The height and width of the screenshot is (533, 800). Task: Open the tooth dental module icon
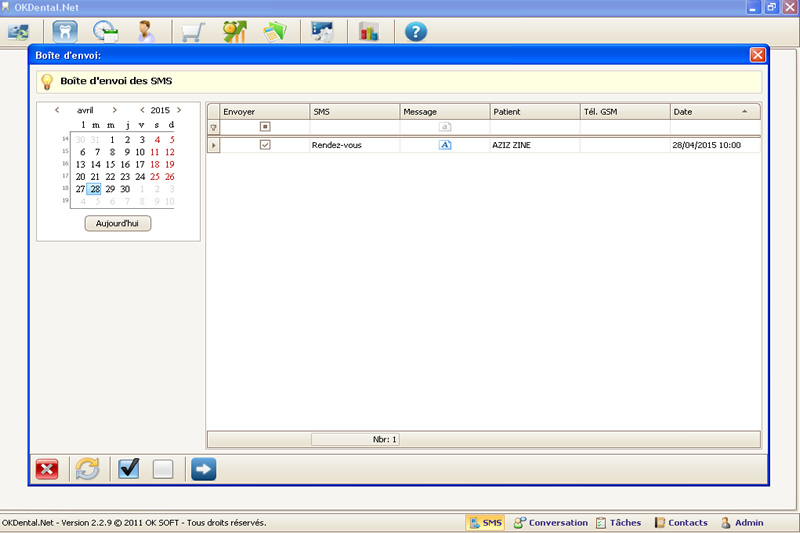[65, 32]
